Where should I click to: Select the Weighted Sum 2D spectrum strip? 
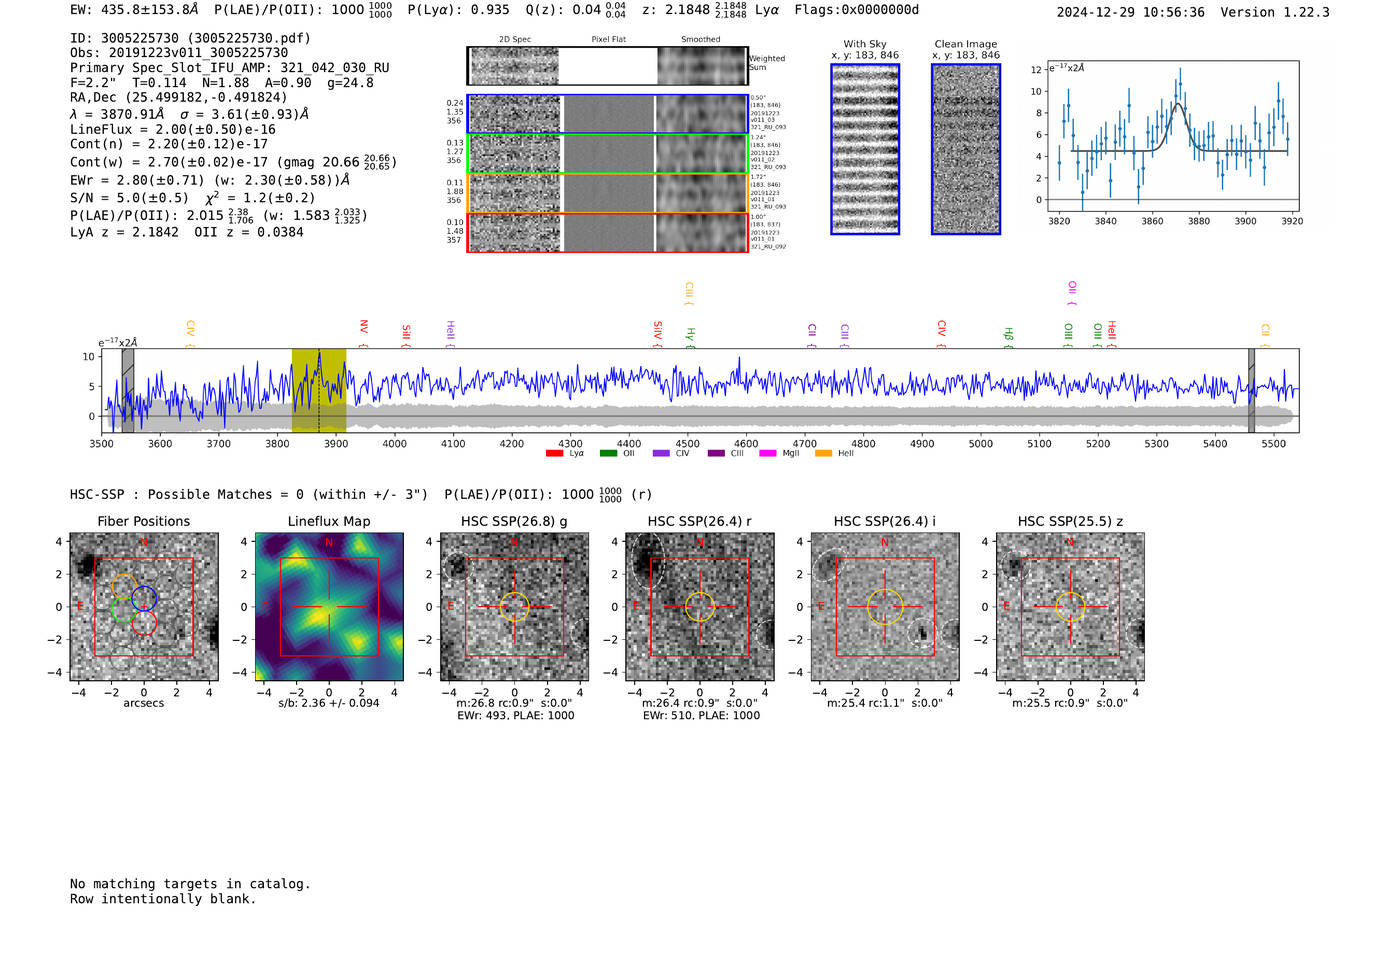[x=607, y=66]
